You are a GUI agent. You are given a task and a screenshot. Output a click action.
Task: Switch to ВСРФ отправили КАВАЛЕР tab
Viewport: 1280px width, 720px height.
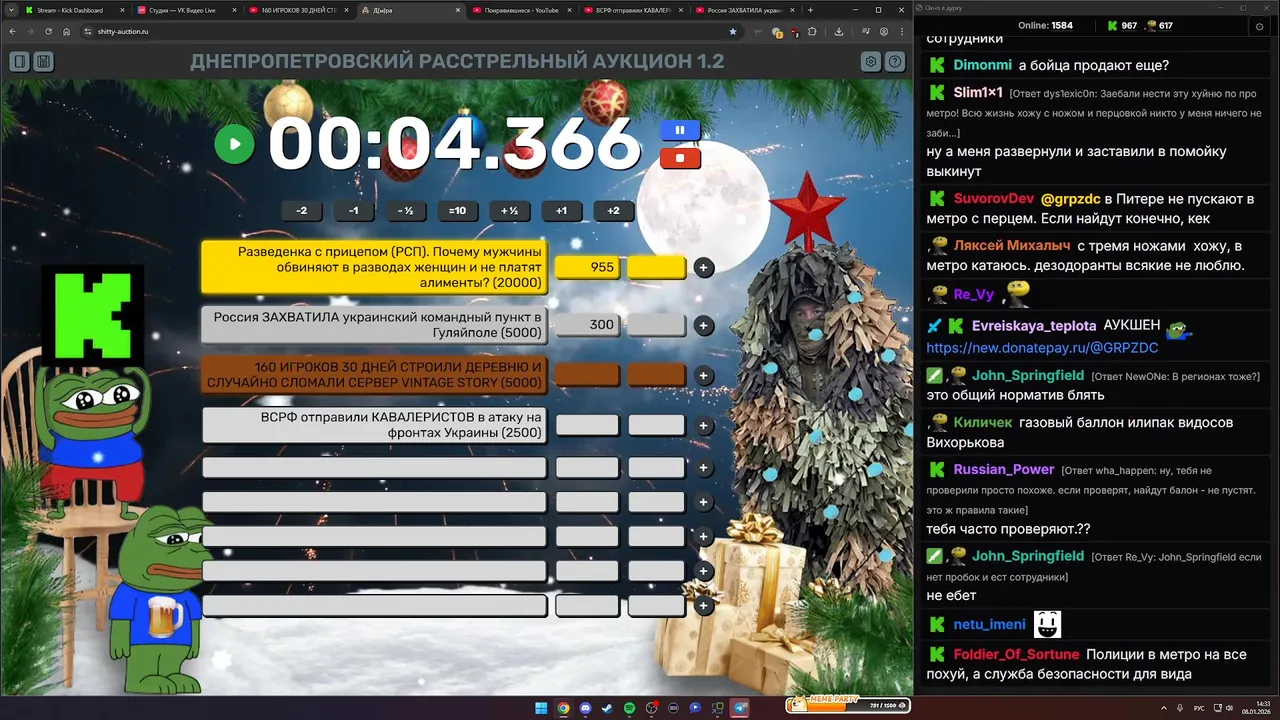(632, 10)
